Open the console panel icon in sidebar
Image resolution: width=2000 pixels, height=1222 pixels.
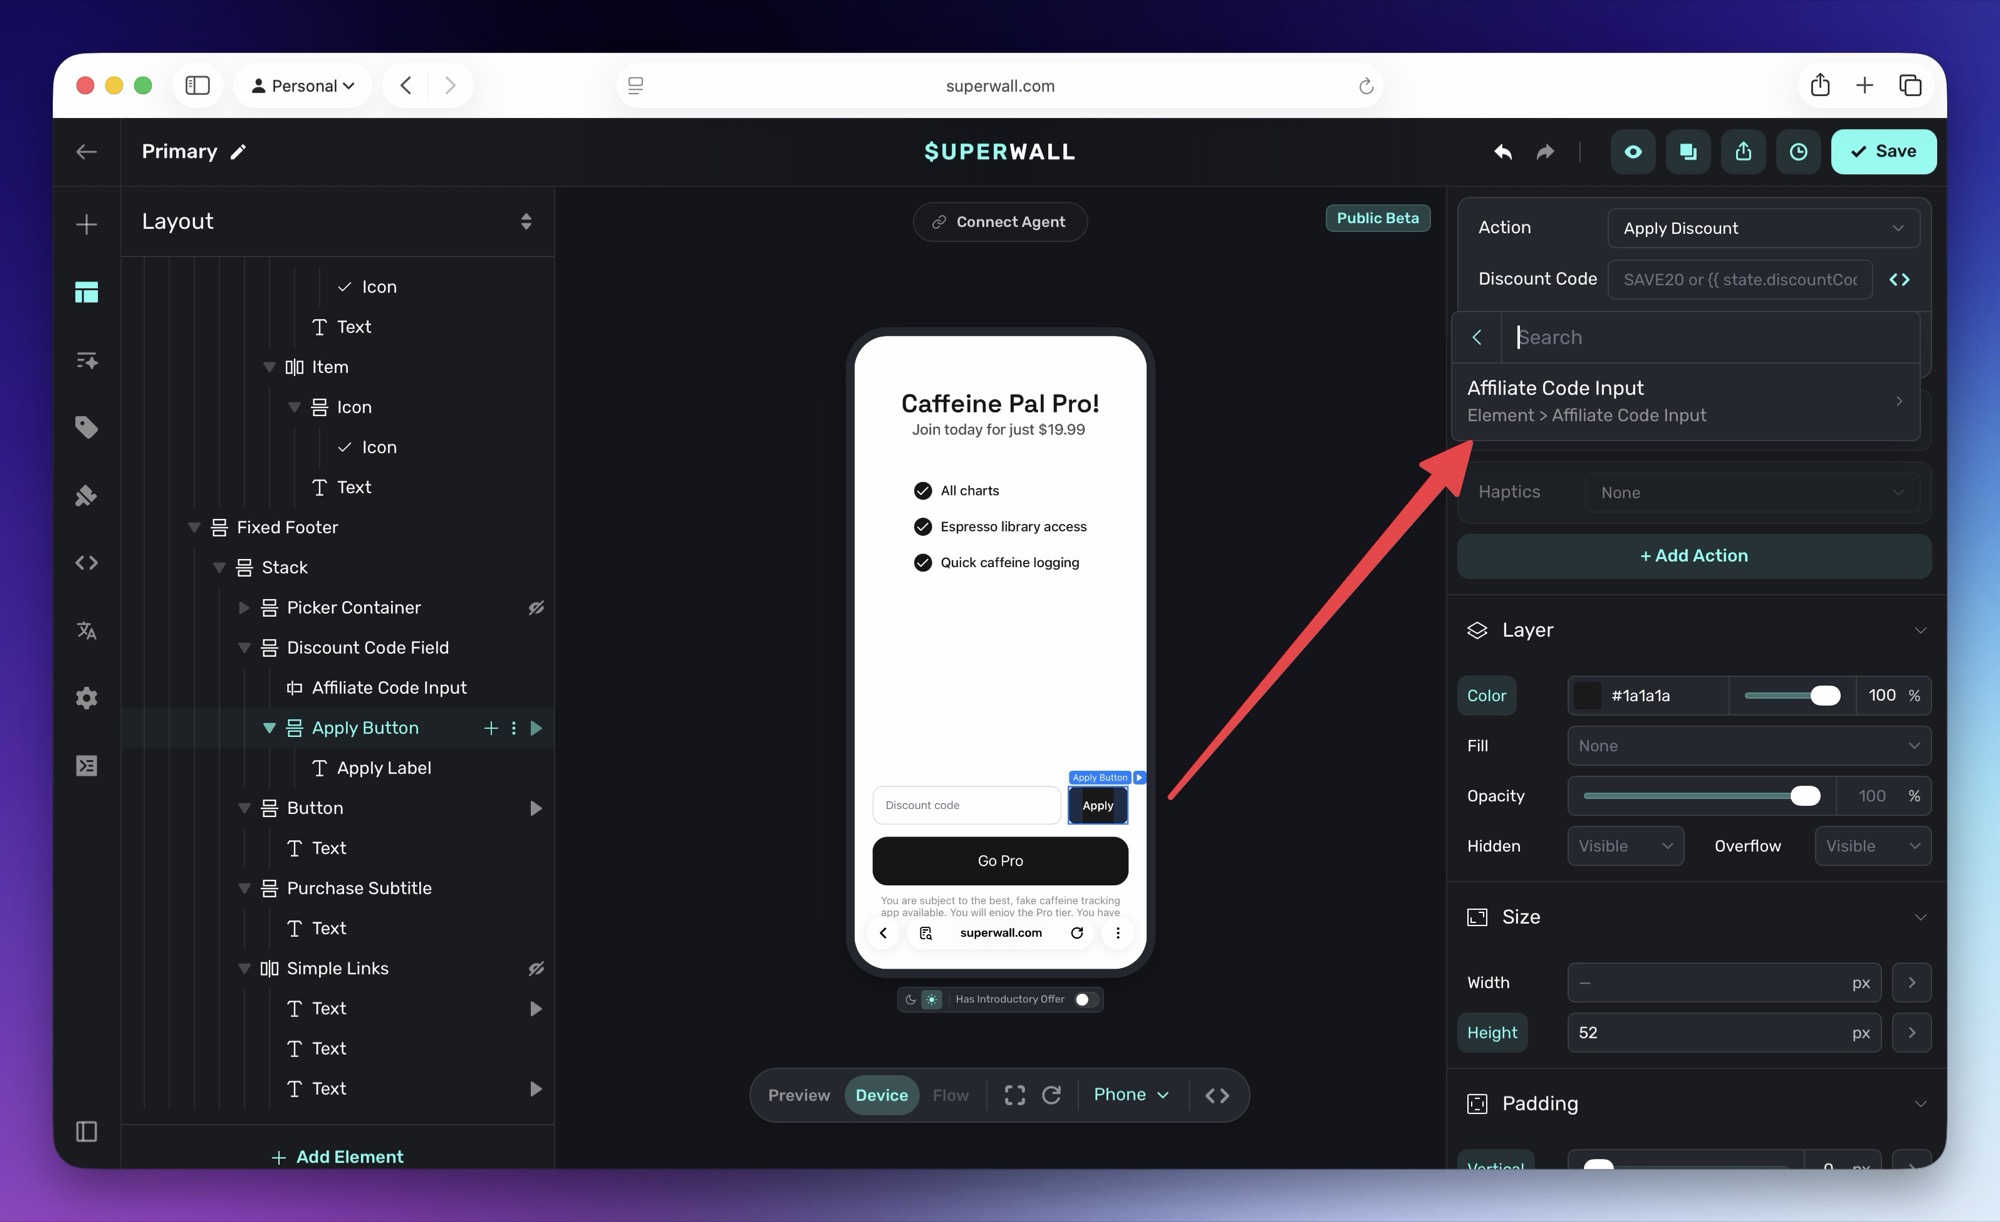tap(86, 766)
